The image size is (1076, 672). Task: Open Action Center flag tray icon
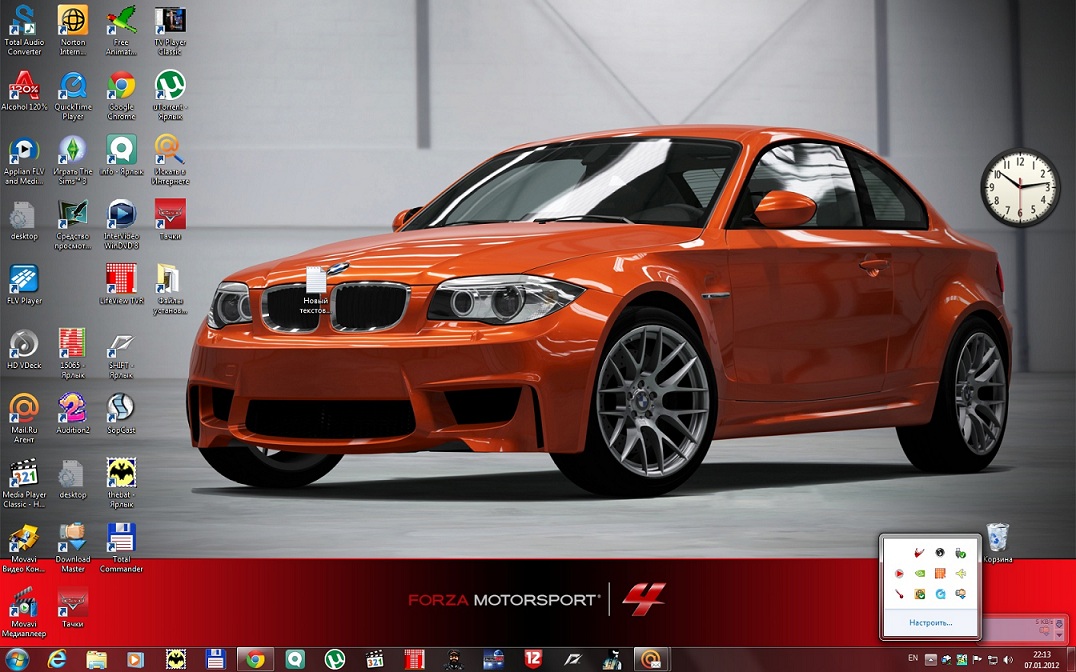(x=977, y=659)
